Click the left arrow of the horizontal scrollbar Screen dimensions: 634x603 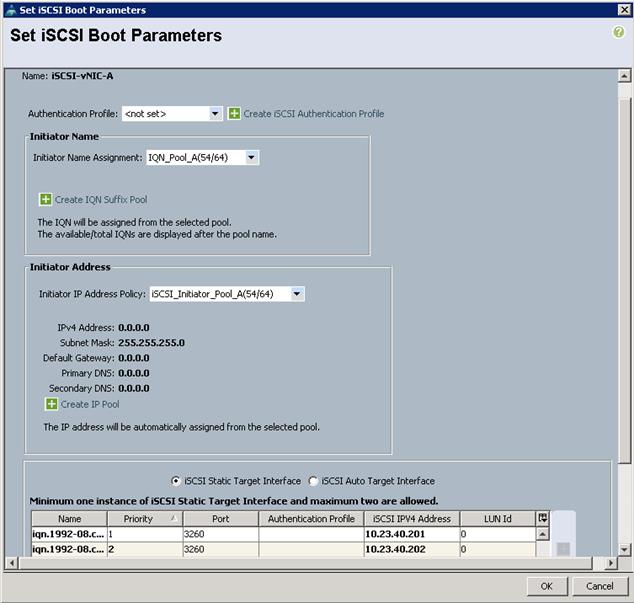click(x=11, y=563)
